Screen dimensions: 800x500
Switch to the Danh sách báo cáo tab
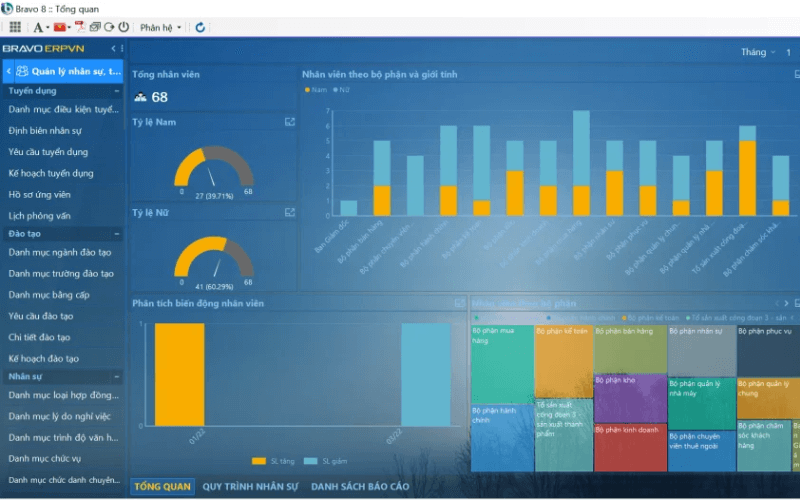pyautogui.click(x=360, y=487)
